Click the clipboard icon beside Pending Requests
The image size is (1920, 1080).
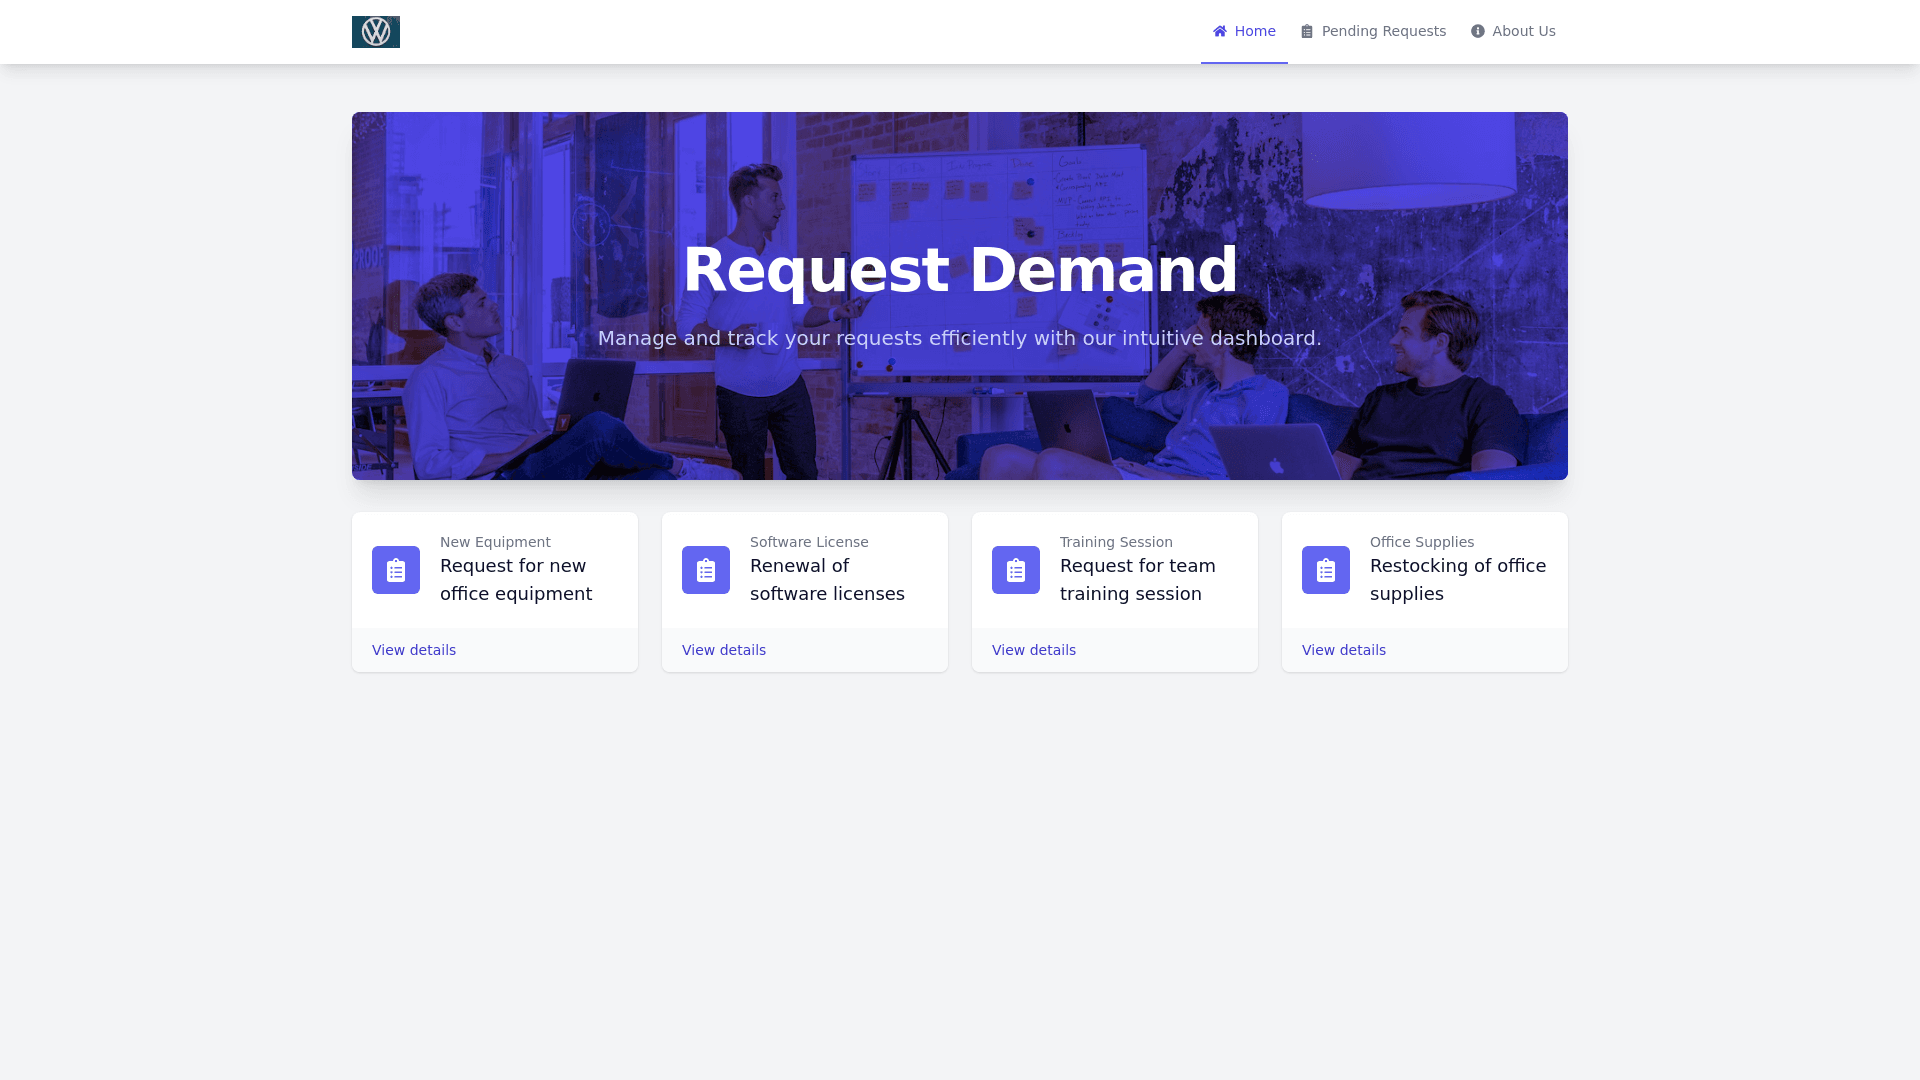coord(1306,32)
